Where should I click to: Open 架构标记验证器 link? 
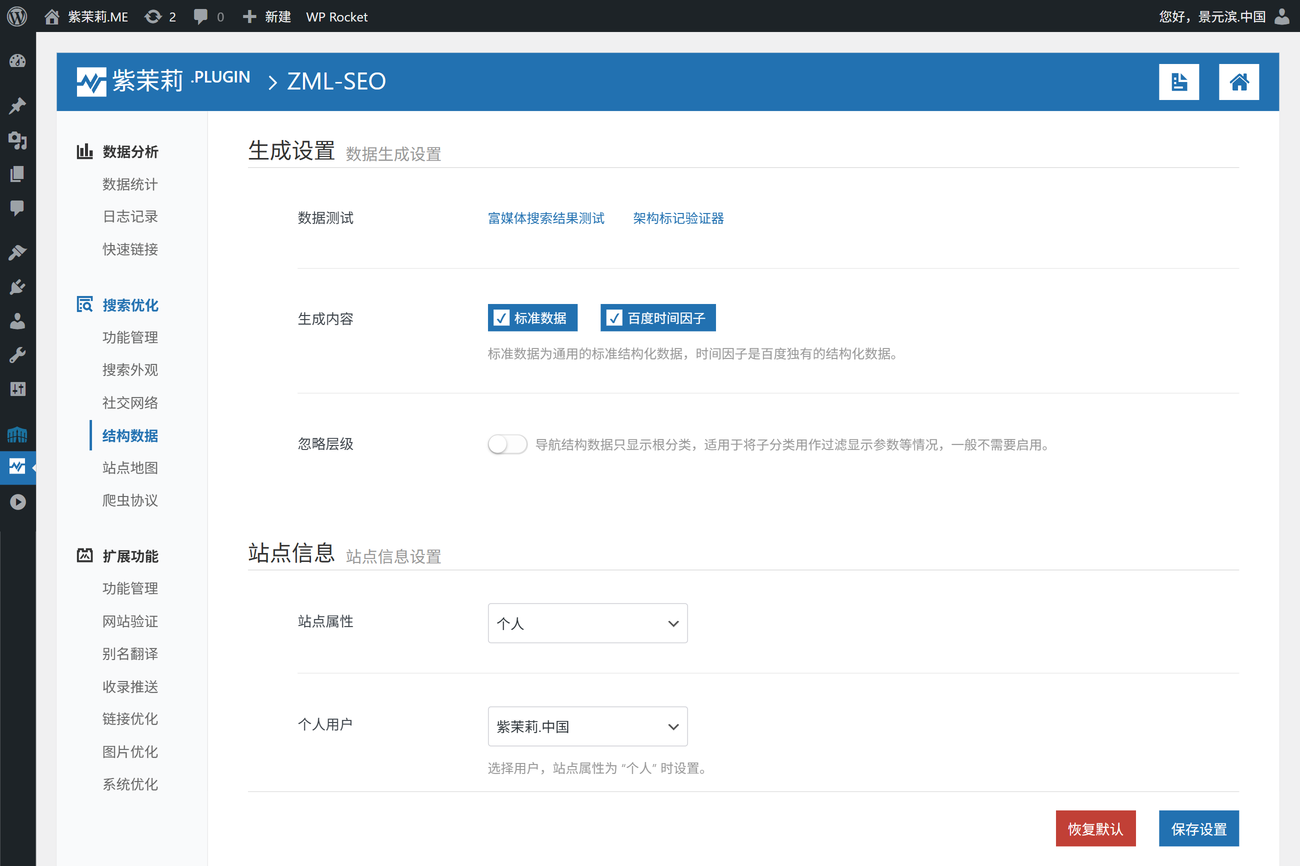coord(678,218)
